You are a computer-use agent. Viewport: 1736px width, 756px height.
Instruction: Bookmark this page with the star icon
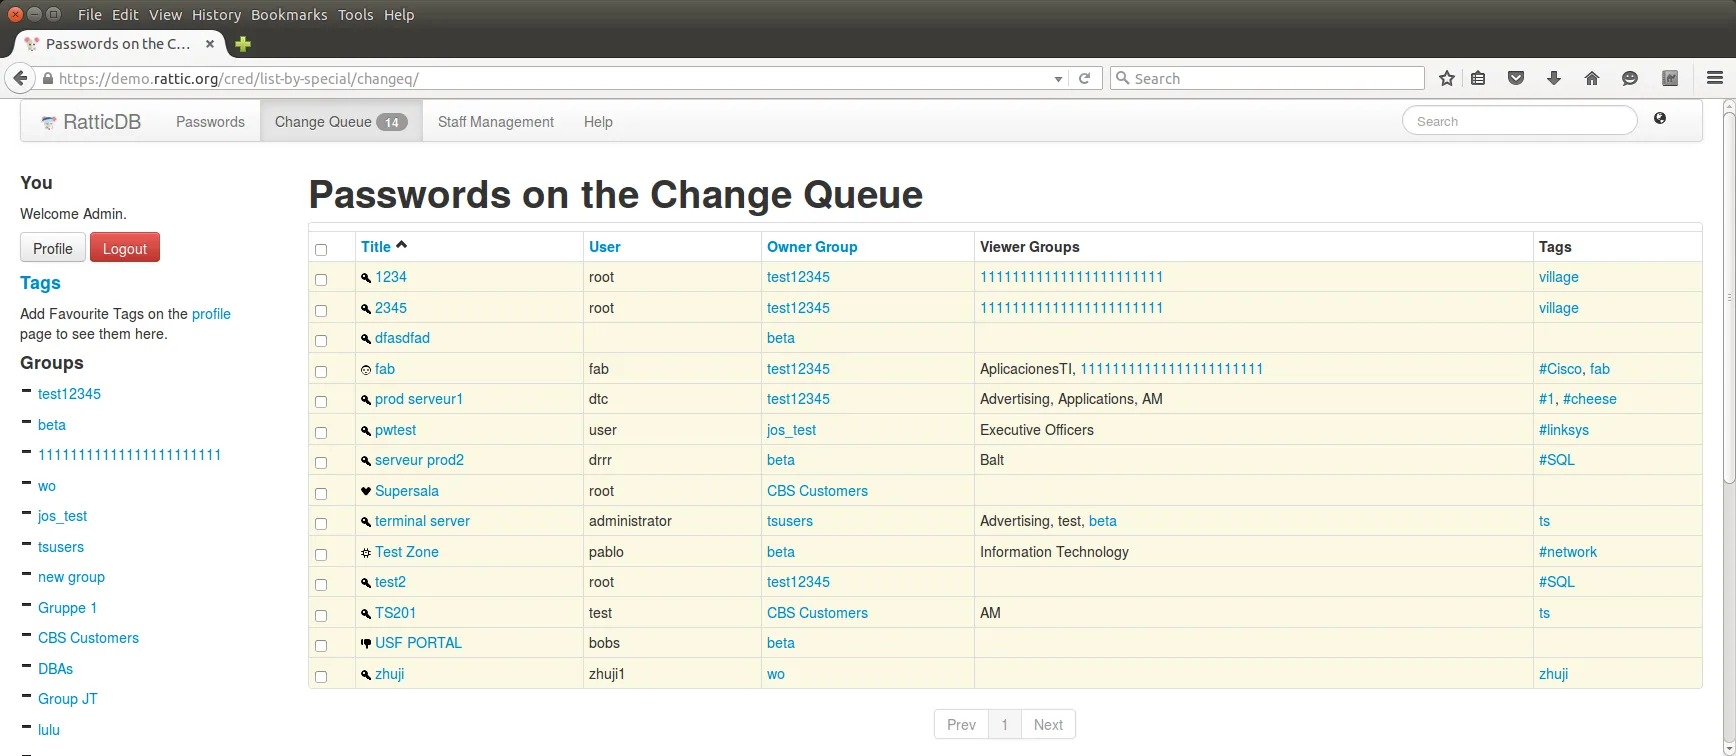click(x=1446, y=78)
